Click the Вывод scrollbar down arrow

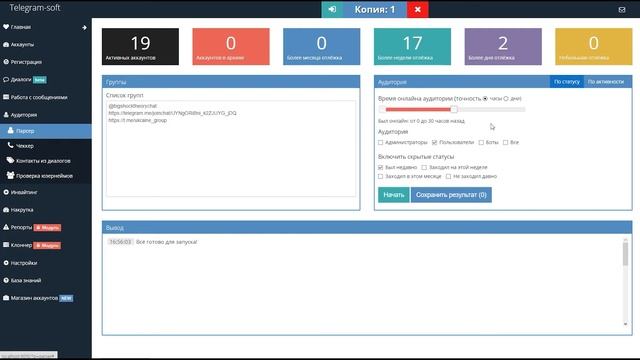625,324
